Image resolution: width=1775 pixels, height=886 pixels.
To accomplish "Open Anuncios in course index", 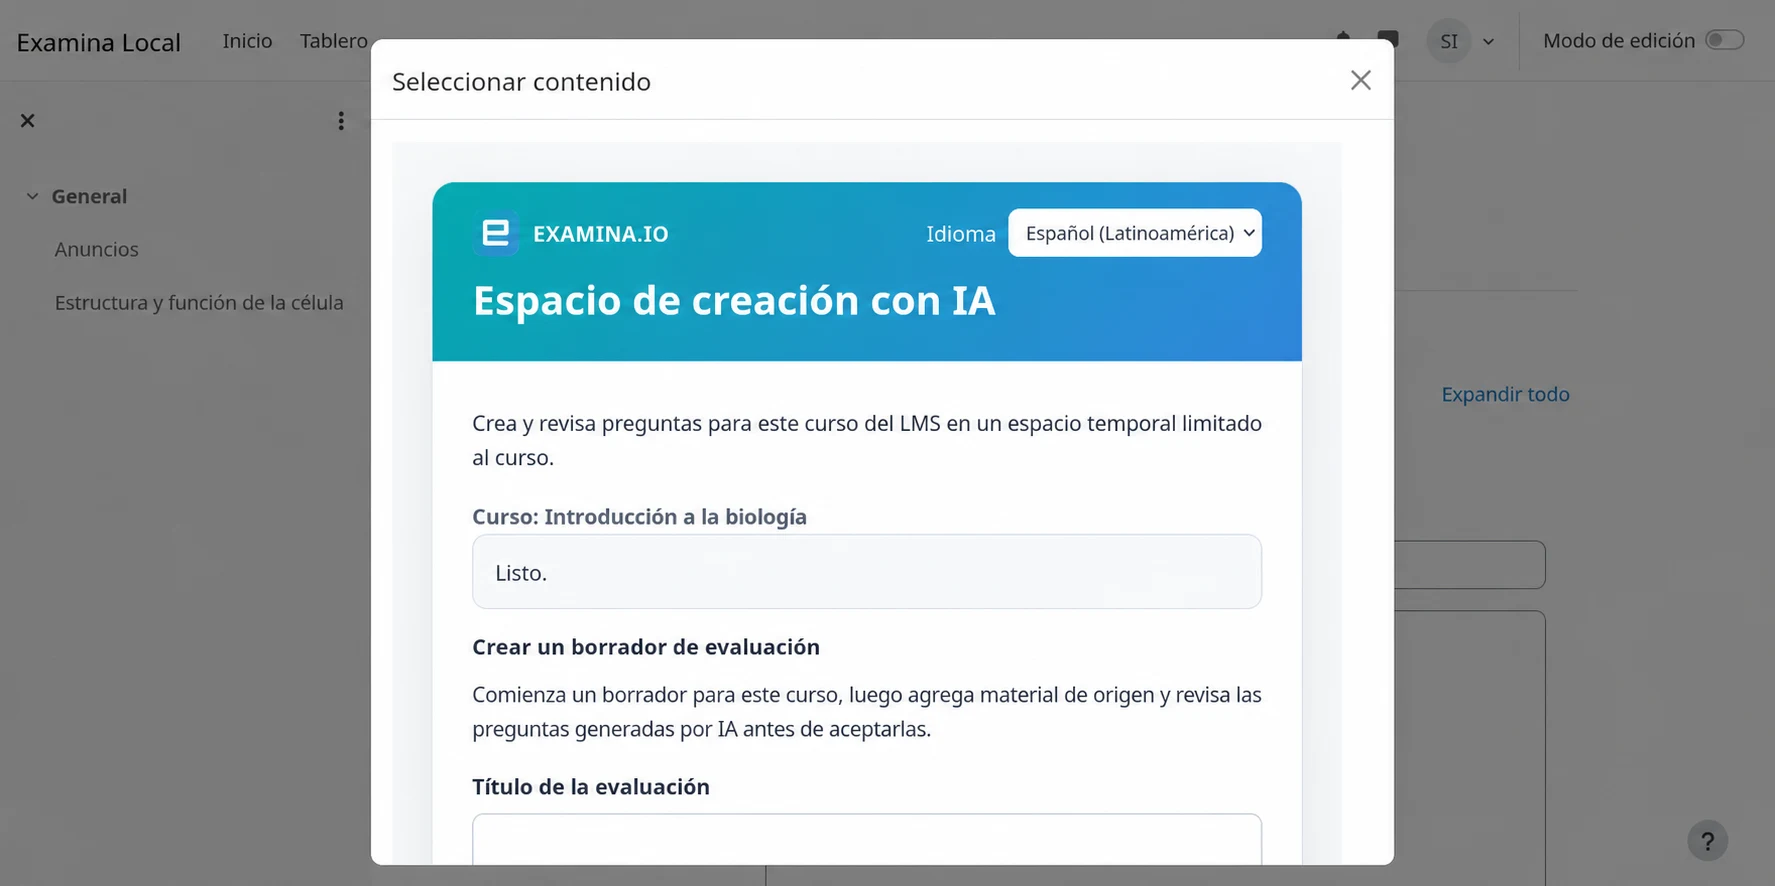I will point(97,249).
